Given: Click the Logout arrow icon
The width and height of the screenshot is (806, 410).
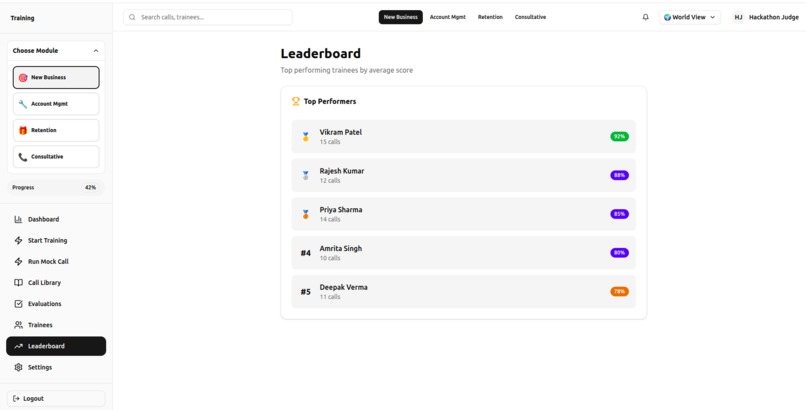Looking at the screenshot, I should point(16,399).
